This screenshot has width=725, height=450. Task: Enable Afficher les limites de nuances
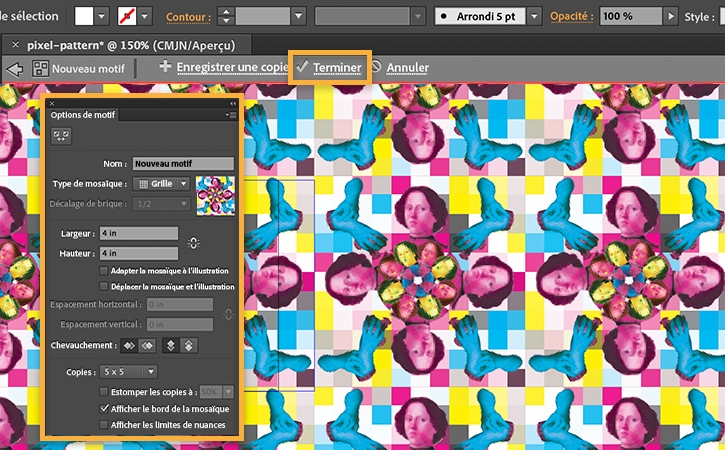(x=104, y=425)
